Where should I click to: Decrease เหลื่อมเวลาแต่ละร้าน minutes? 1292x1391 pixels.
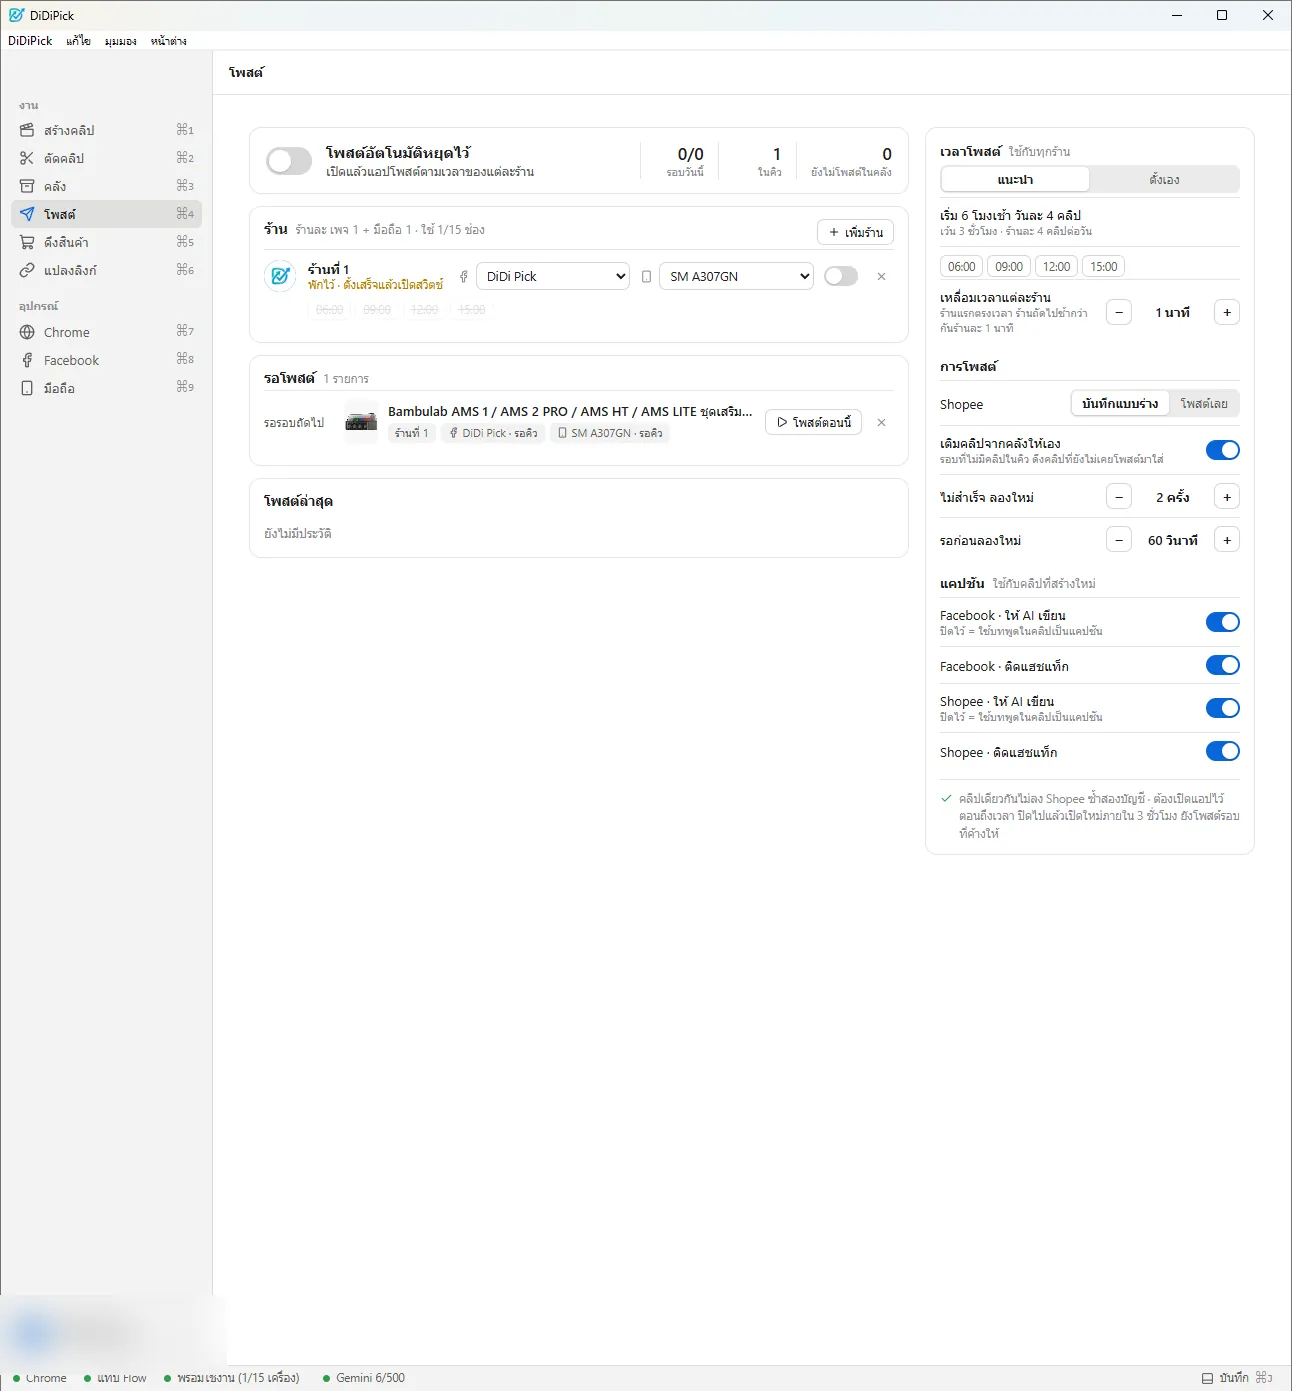(x=1119, y=313)
